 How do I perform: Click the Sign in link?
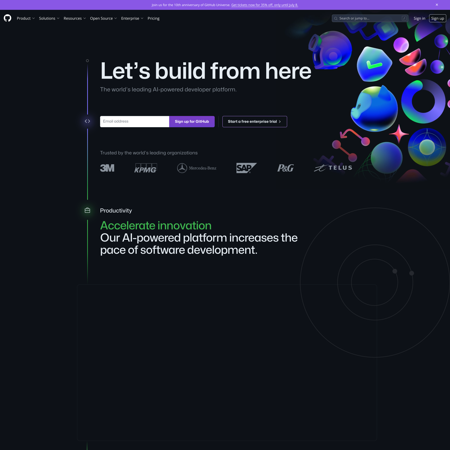point(419,18)
